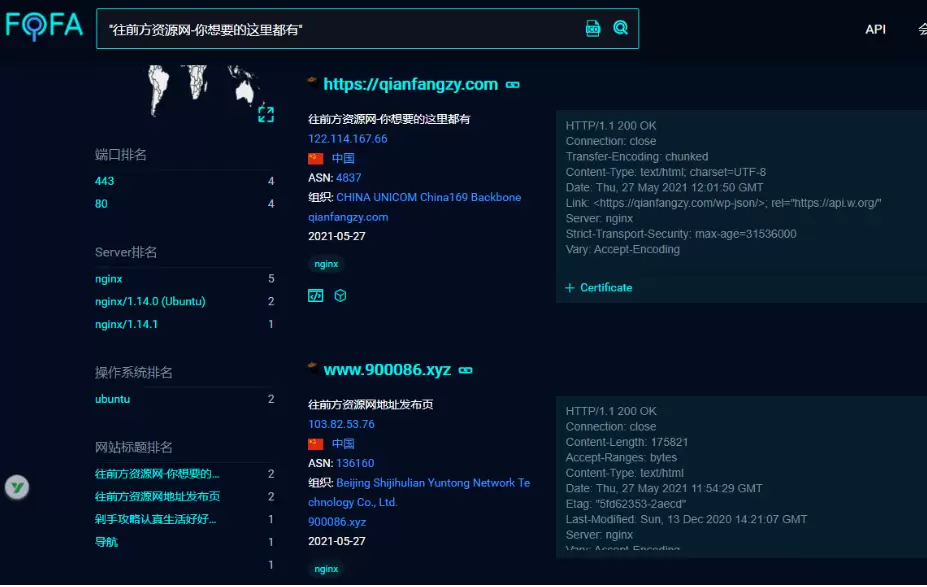Screen dimensions: 927x587
Task: Click nginx tag under 900086.xyz result
Action: click(x=326, y=569)
